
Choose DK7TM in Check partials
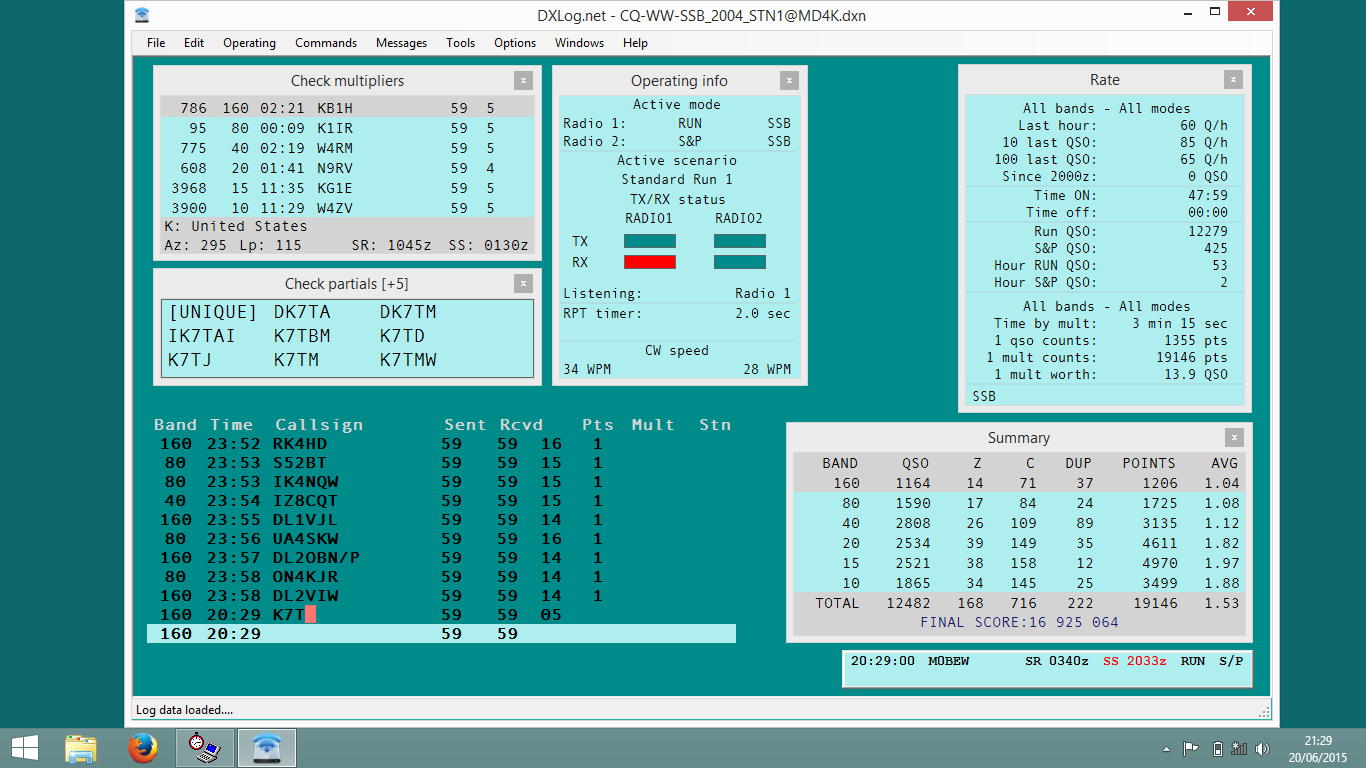click(x=408, y=312)
